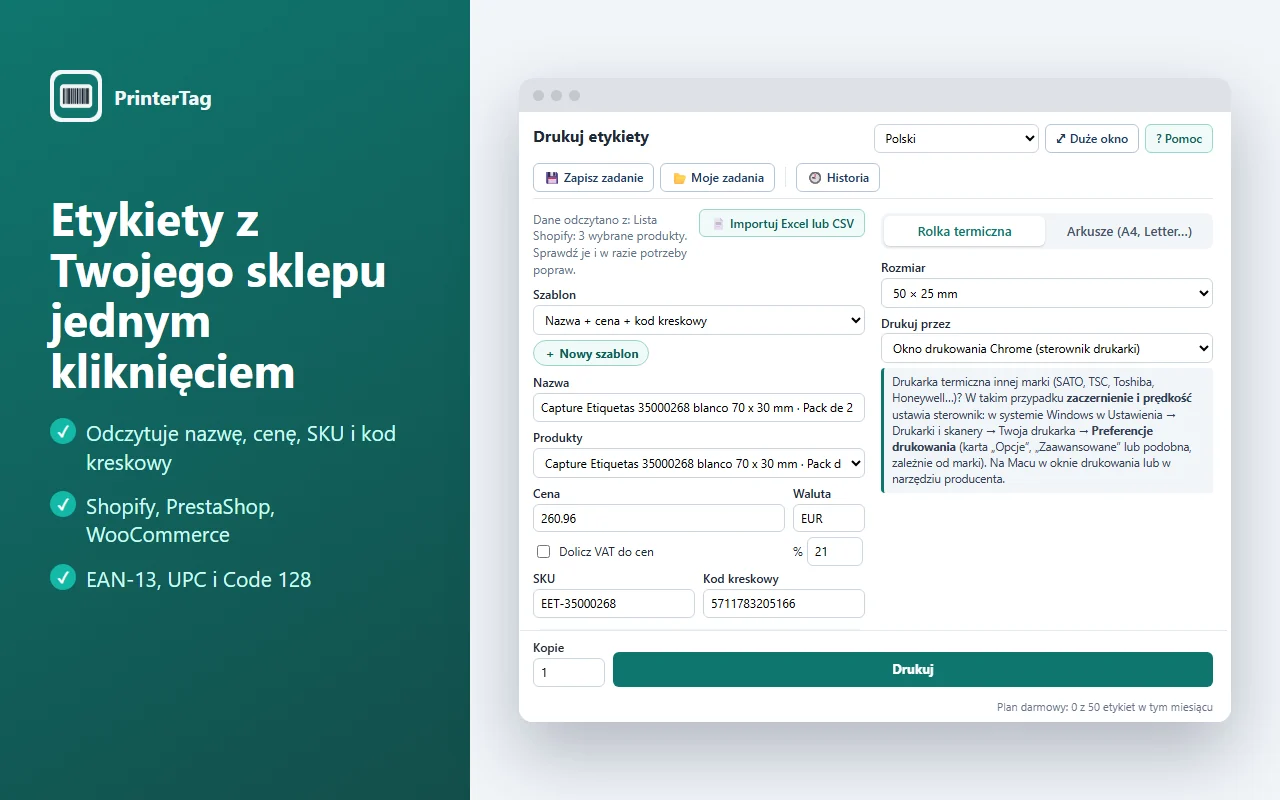Click the checkmark icon beside Odczytuje nazwę, cenę

point(63,432)
